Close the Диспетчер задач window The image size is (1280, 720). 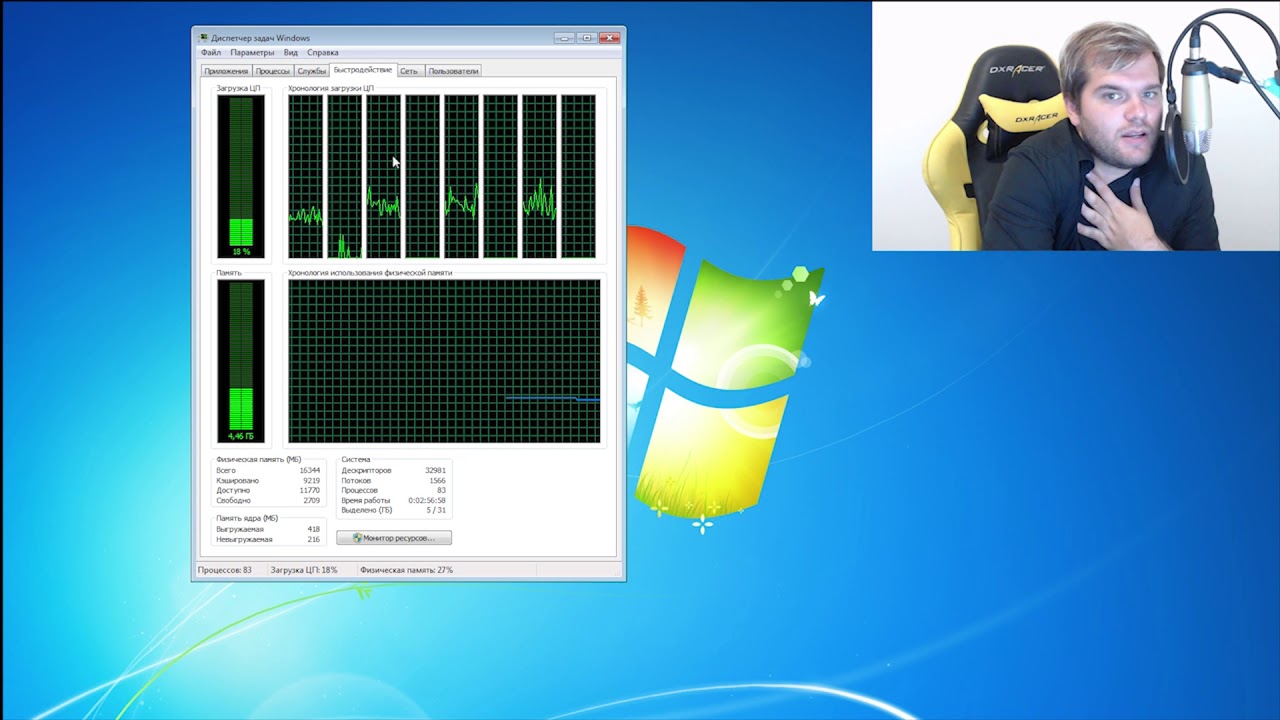[x=609, y=38]
